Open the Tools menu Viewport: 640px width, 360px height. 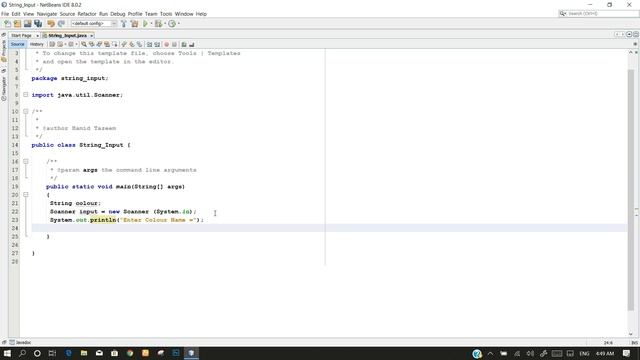[x=166, y=14]
